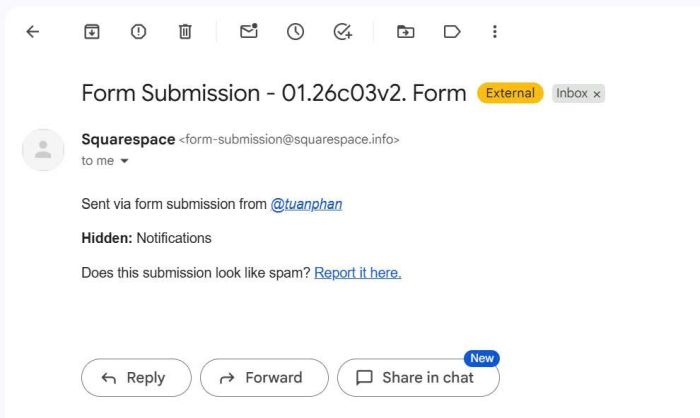
Task: Mark the email as unread
Action: pos(249,32)
